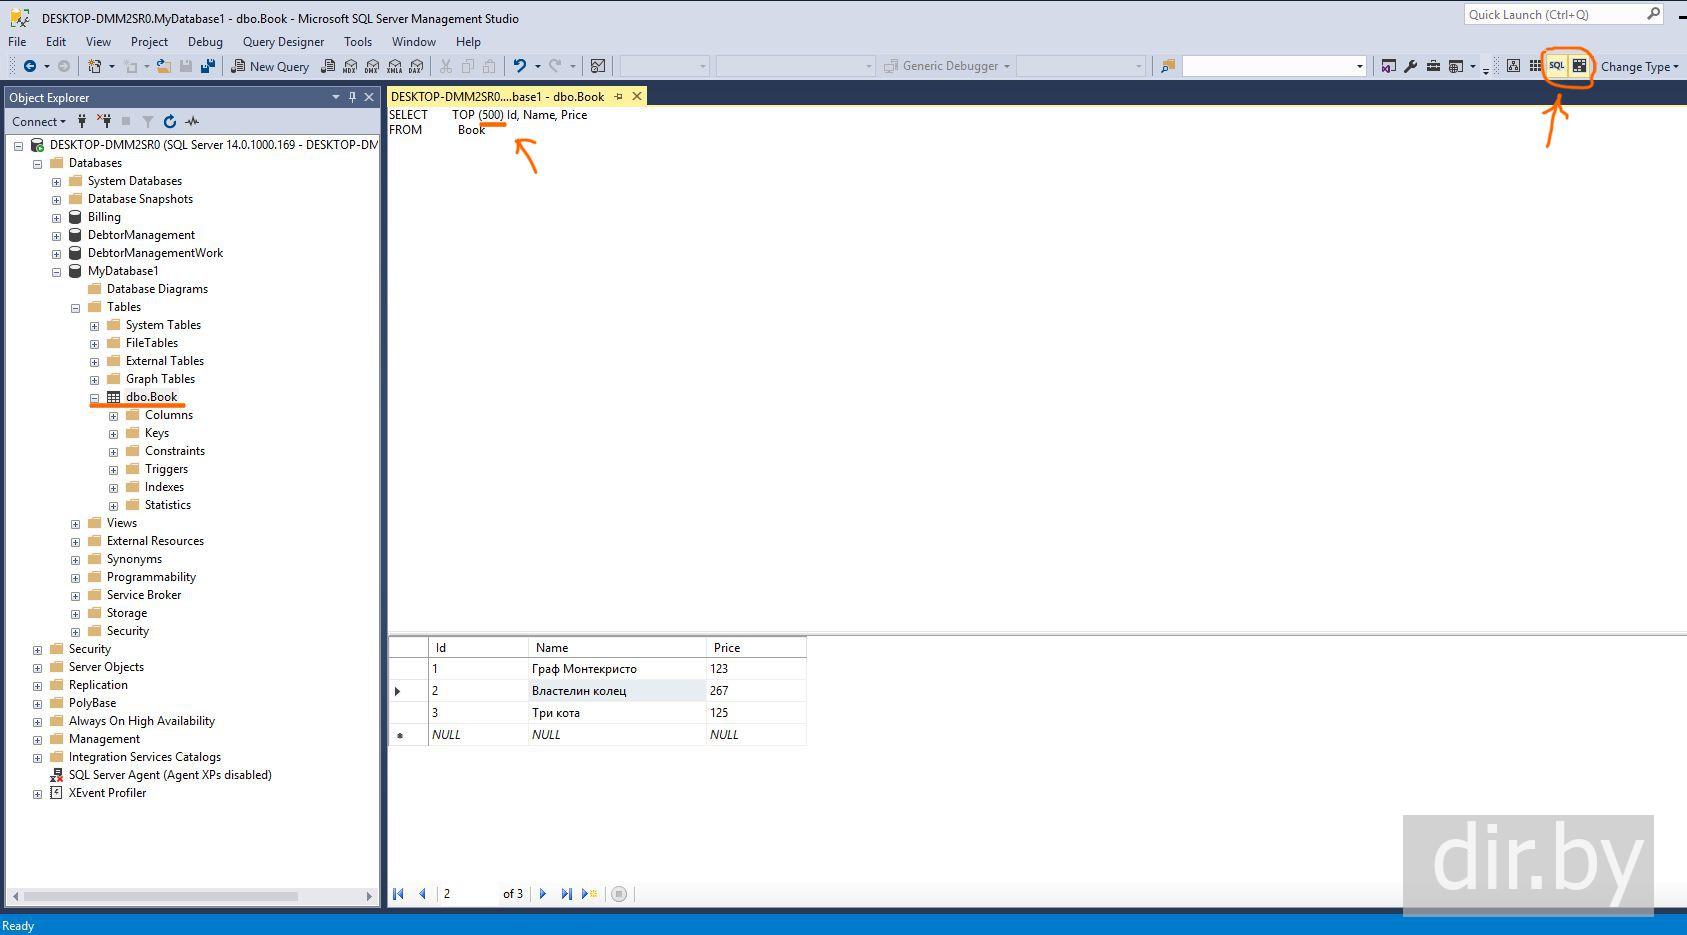This screenshot has height=935, width=1687.
Task: Open the Toolbox briefcase icon
Action: coord(1433,66)
